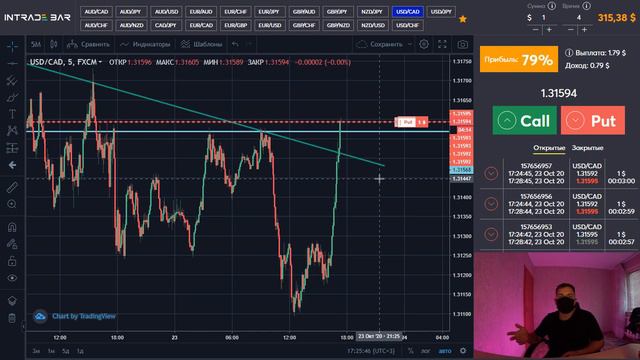
Task: Click the yellow favorites star
Action: click(x=463, y=19)
